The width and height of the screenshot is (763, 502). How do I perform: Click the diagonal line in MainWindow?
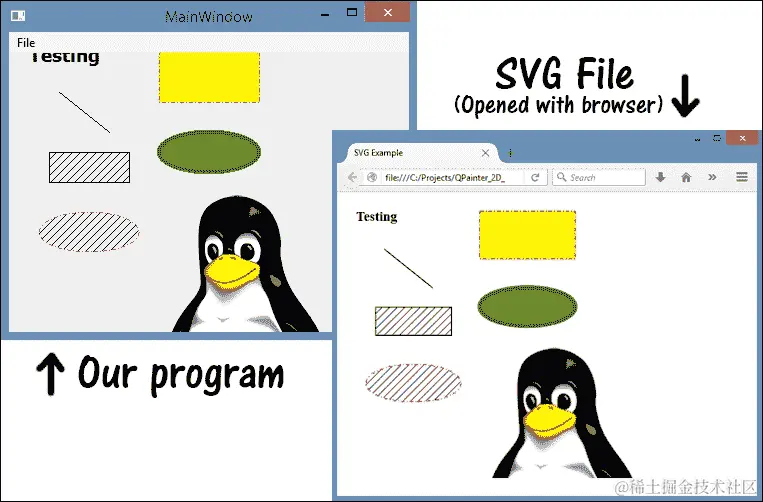click(85, 112)
